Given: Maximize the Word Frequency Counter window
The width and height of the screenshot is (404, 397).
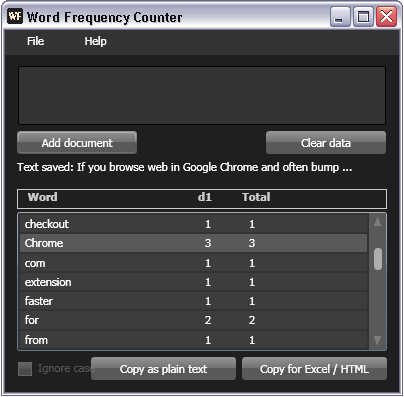Looking at the screenshot, I should (x=363, y=17).
